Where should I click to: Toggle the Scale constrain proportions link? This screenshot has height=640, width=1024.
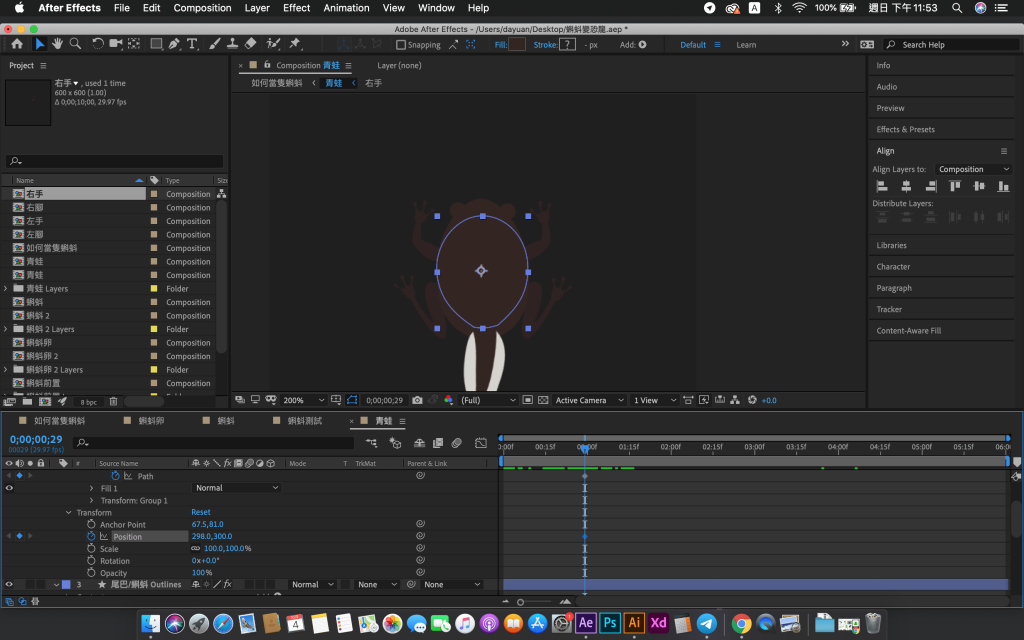click(x=196, y=549)
